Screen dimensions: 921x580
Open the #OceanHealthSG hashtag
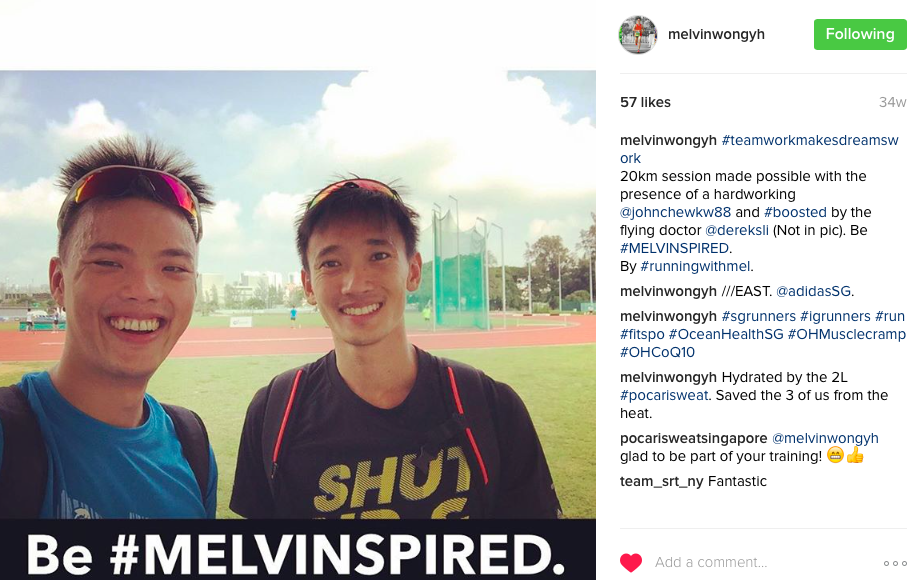tap(726, 334)
